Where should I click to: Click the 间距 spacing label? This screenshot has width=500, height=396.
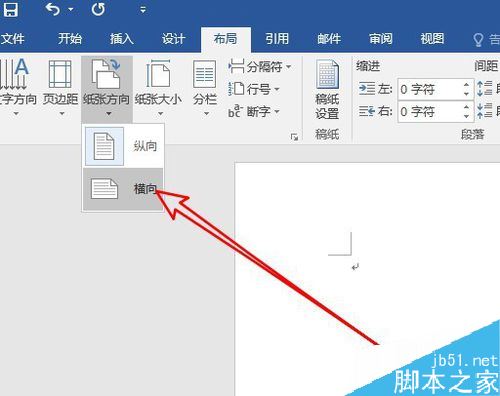(486, 66)
